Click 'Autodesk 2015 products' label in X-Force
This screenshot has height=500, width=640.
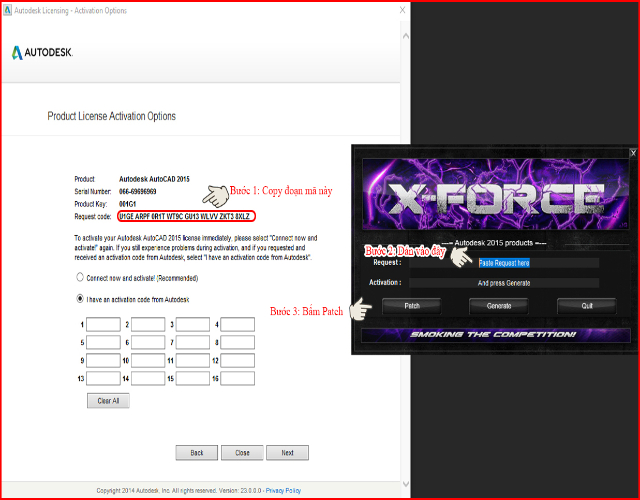pyautogui.click(x=494, y=243)
